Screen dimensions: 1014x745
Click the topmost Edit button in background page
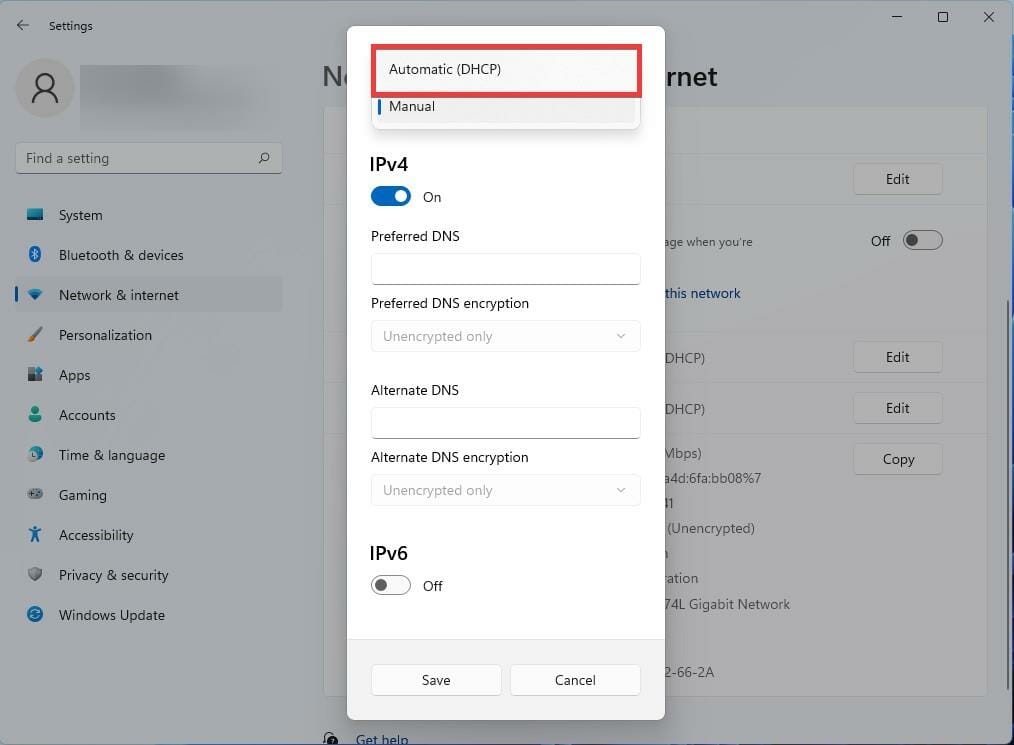(898, 179)
